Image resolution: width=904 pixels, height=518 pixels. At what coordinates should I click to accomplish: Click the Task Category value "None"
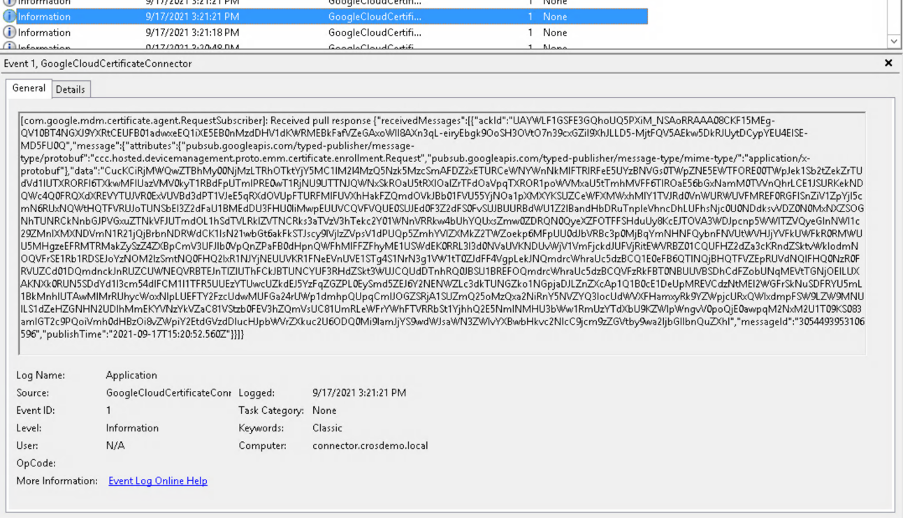tap(324, 410)
